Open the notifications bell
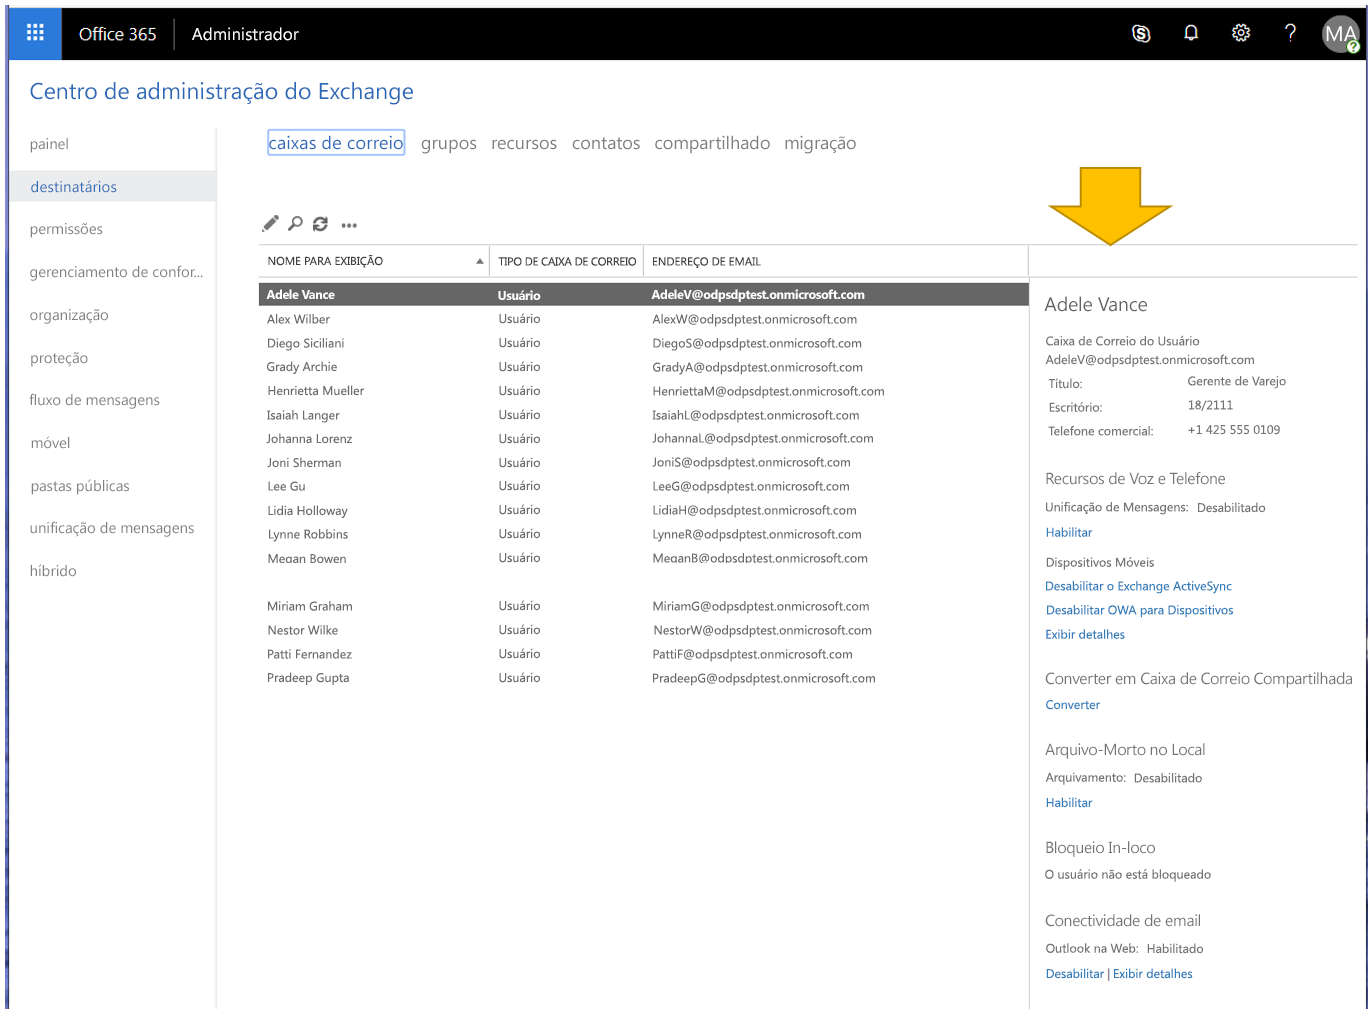The height and width of the screenshot is (1016, 1372). (1191, 33)
